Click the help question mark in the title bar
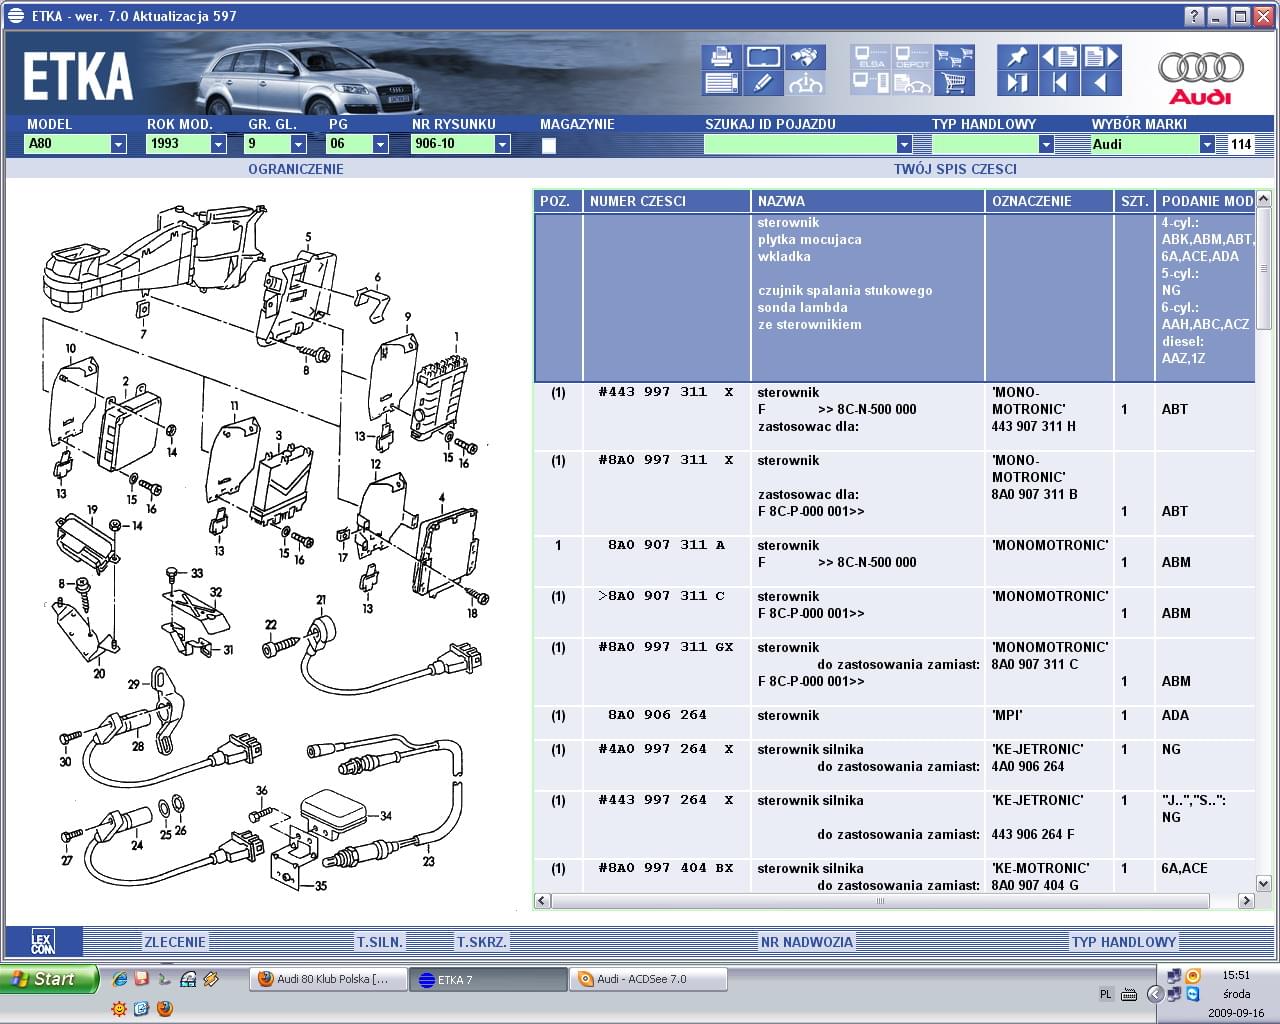This screenshot has width=1280, height=1024. (1195, 16)
